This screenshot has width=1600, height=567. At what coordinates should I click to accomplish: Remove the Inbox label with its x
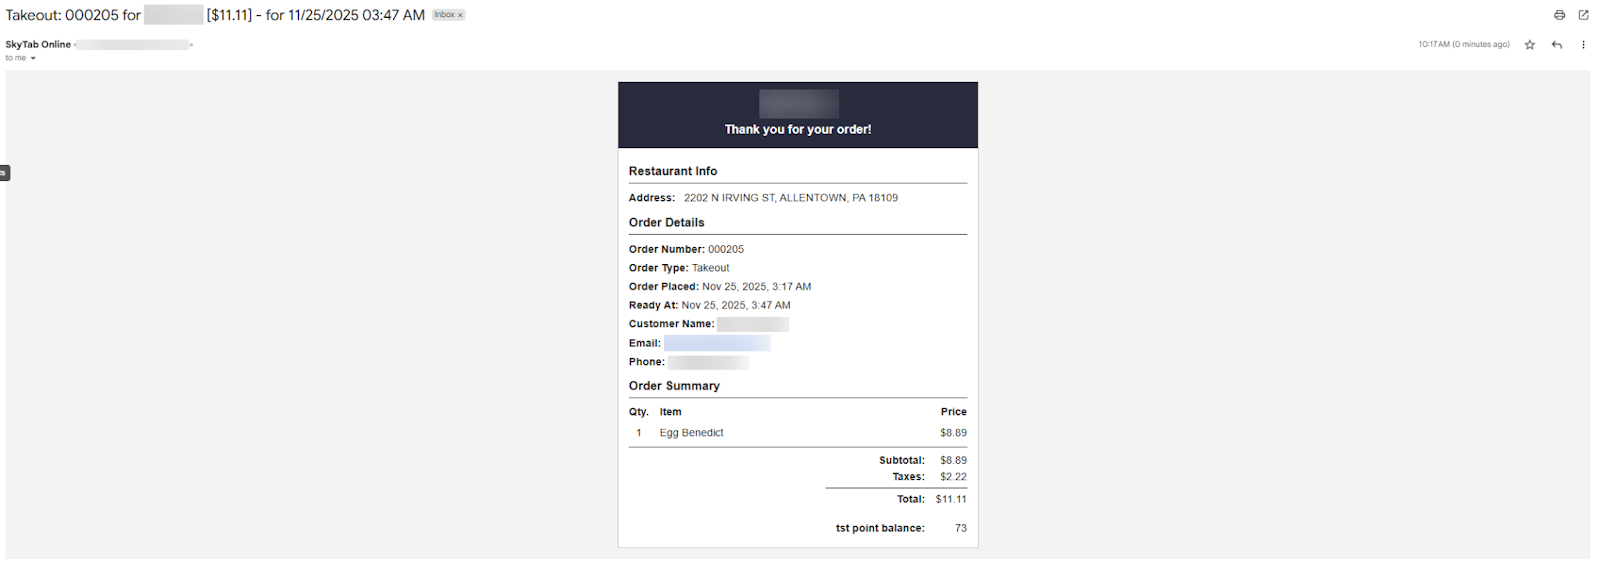[x=460, y=15]
